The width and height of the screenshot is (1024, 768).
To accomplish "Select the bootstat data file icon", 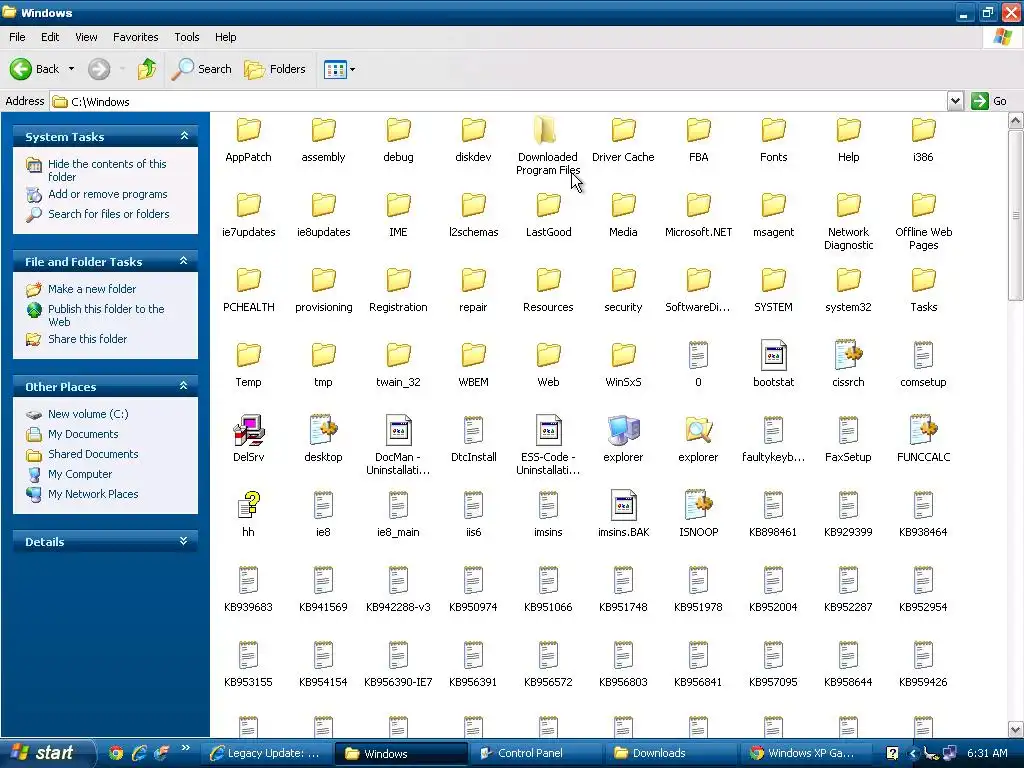I will coord(773,355).
